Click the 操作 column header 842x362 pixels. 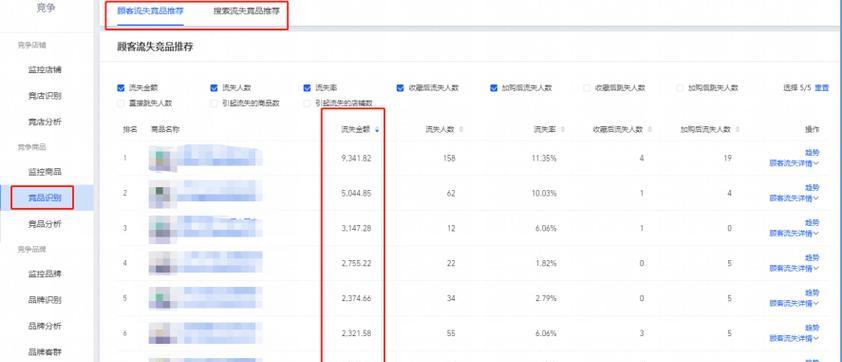tap(812, 129)
